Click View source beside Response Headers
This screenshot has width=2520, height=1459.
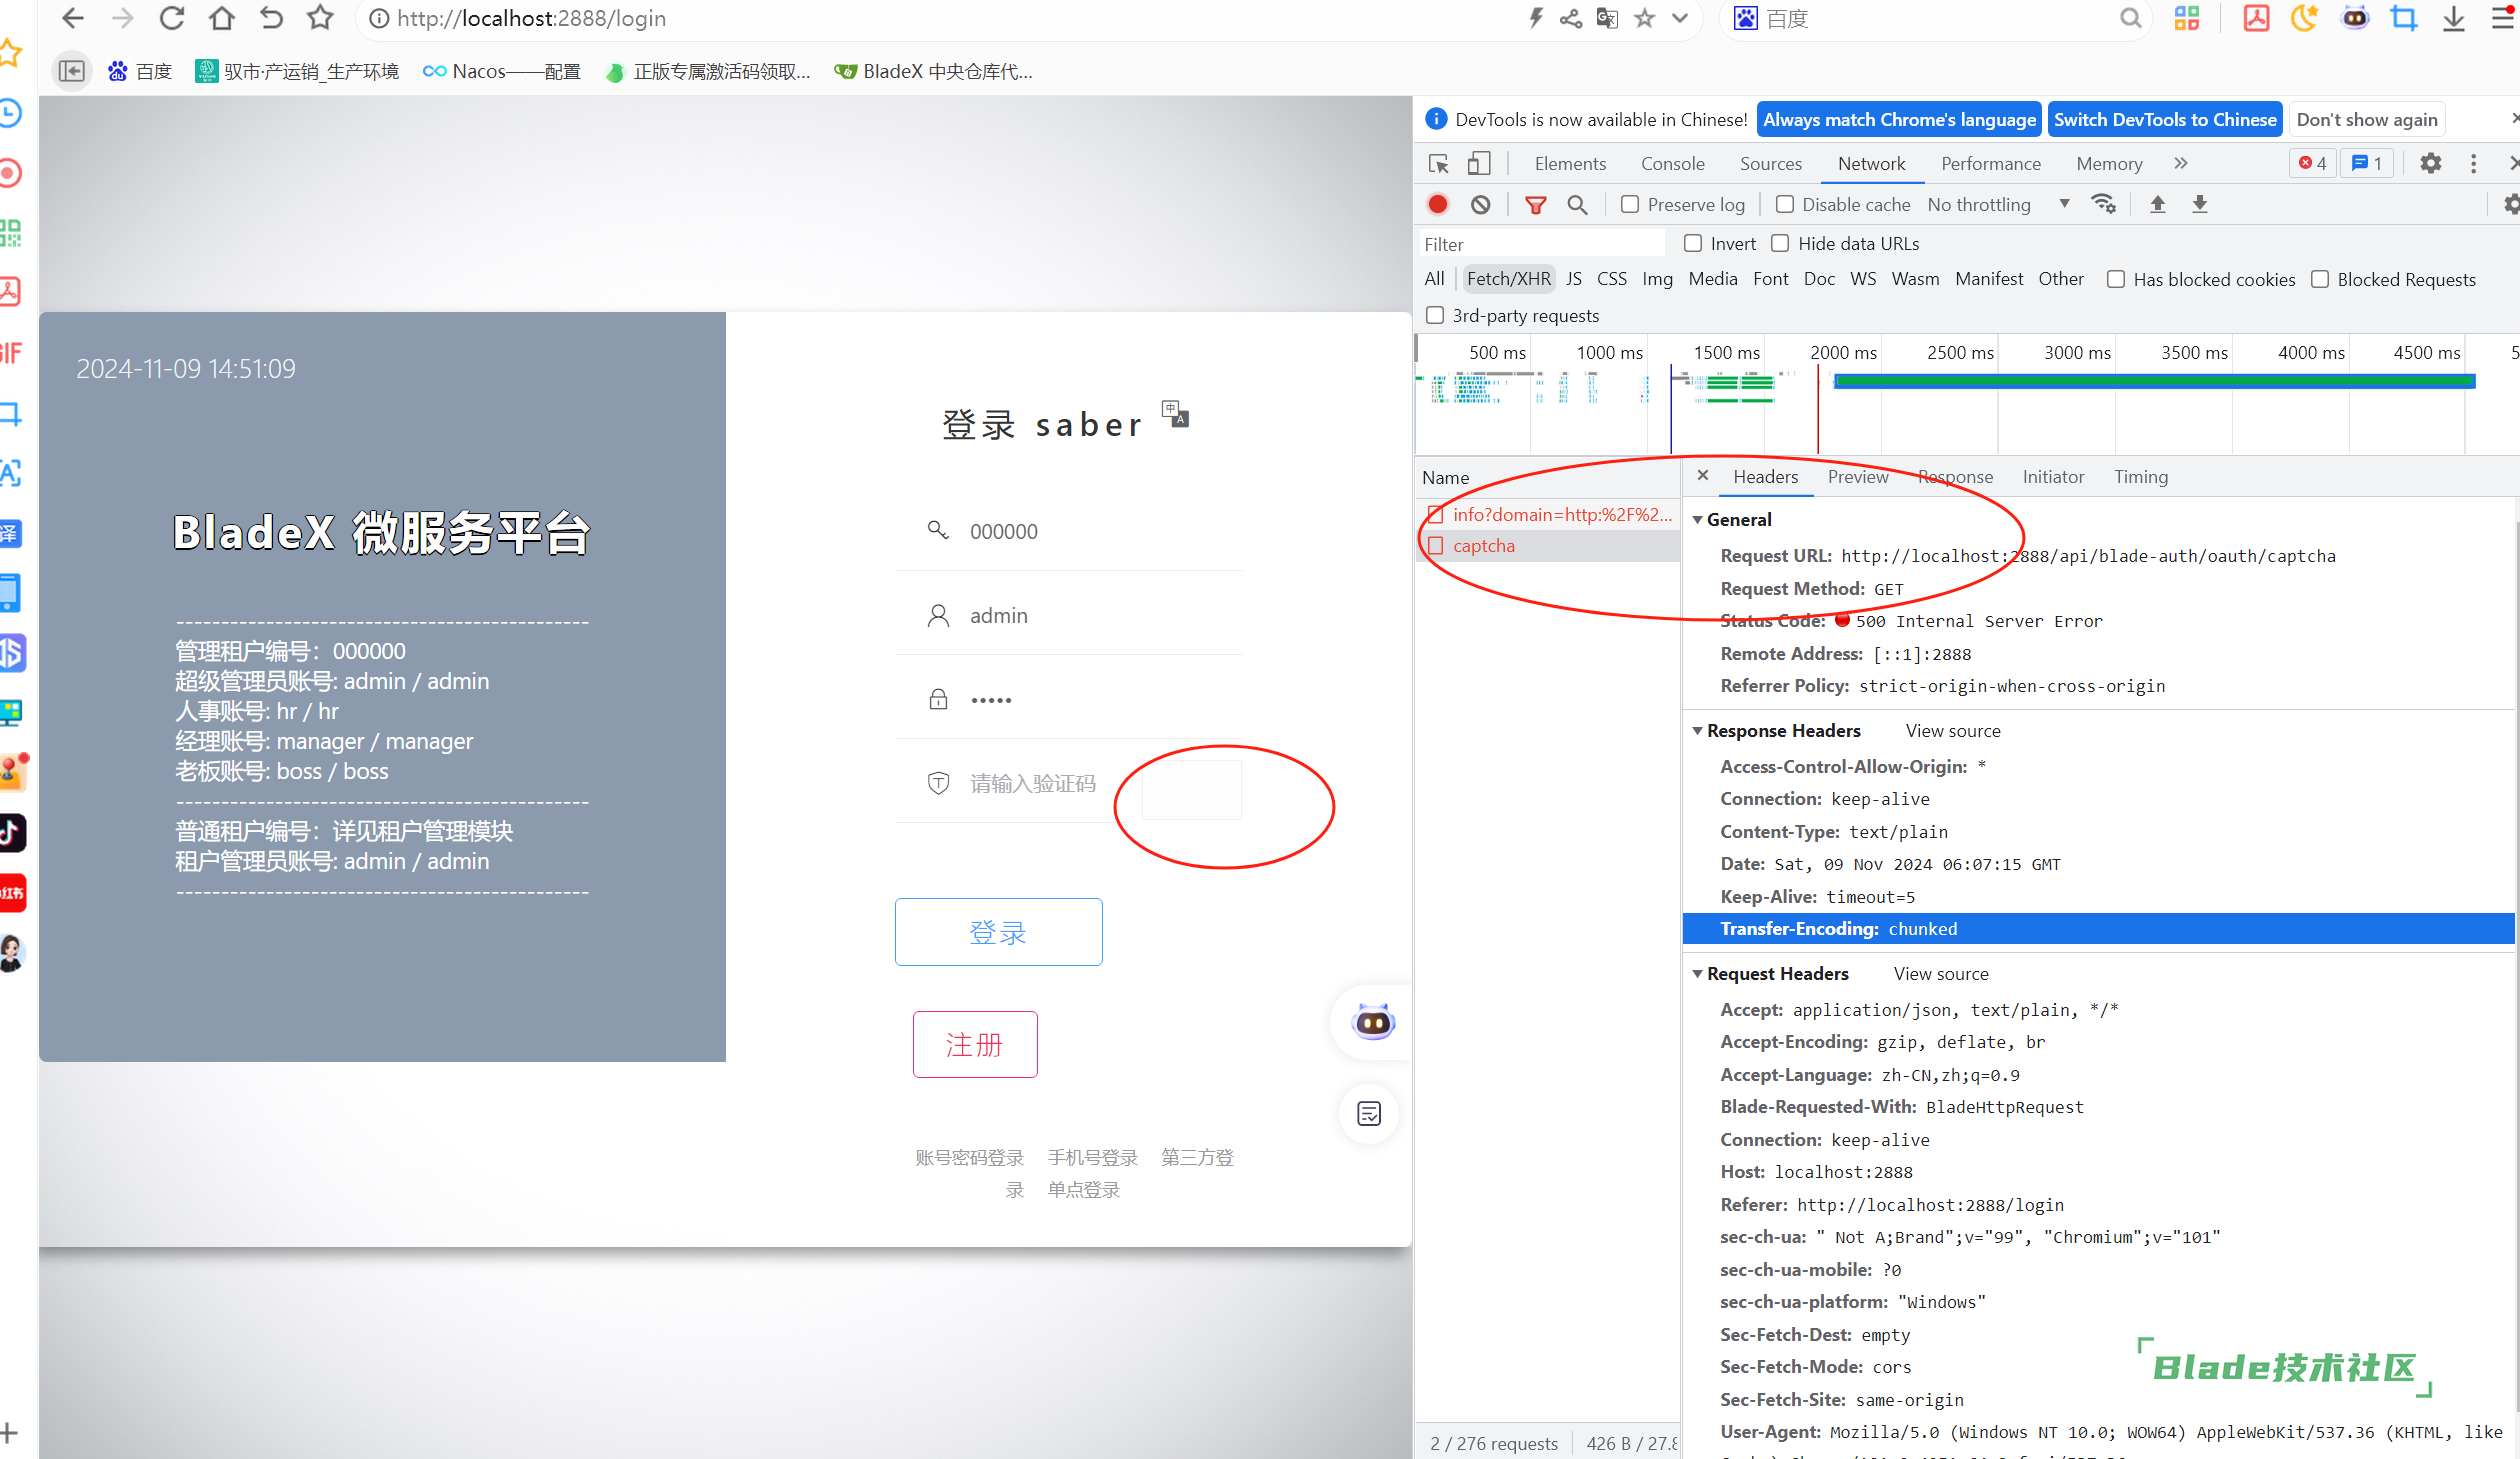click(x=1953, y=731)
